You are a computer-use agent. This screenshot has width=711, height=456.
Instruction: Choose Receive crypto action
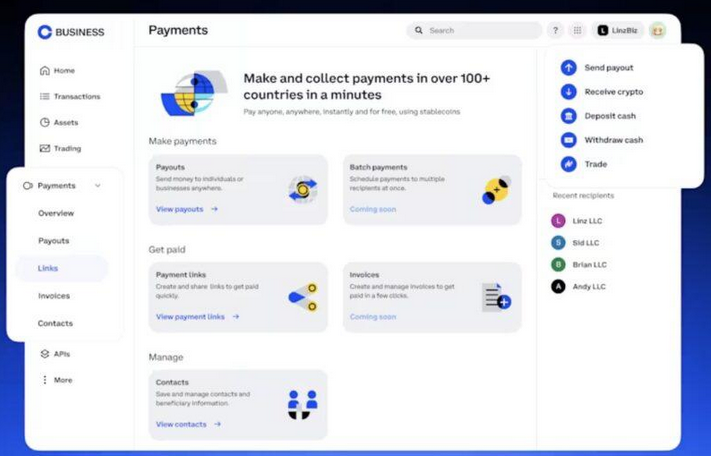tap(614, 92)
